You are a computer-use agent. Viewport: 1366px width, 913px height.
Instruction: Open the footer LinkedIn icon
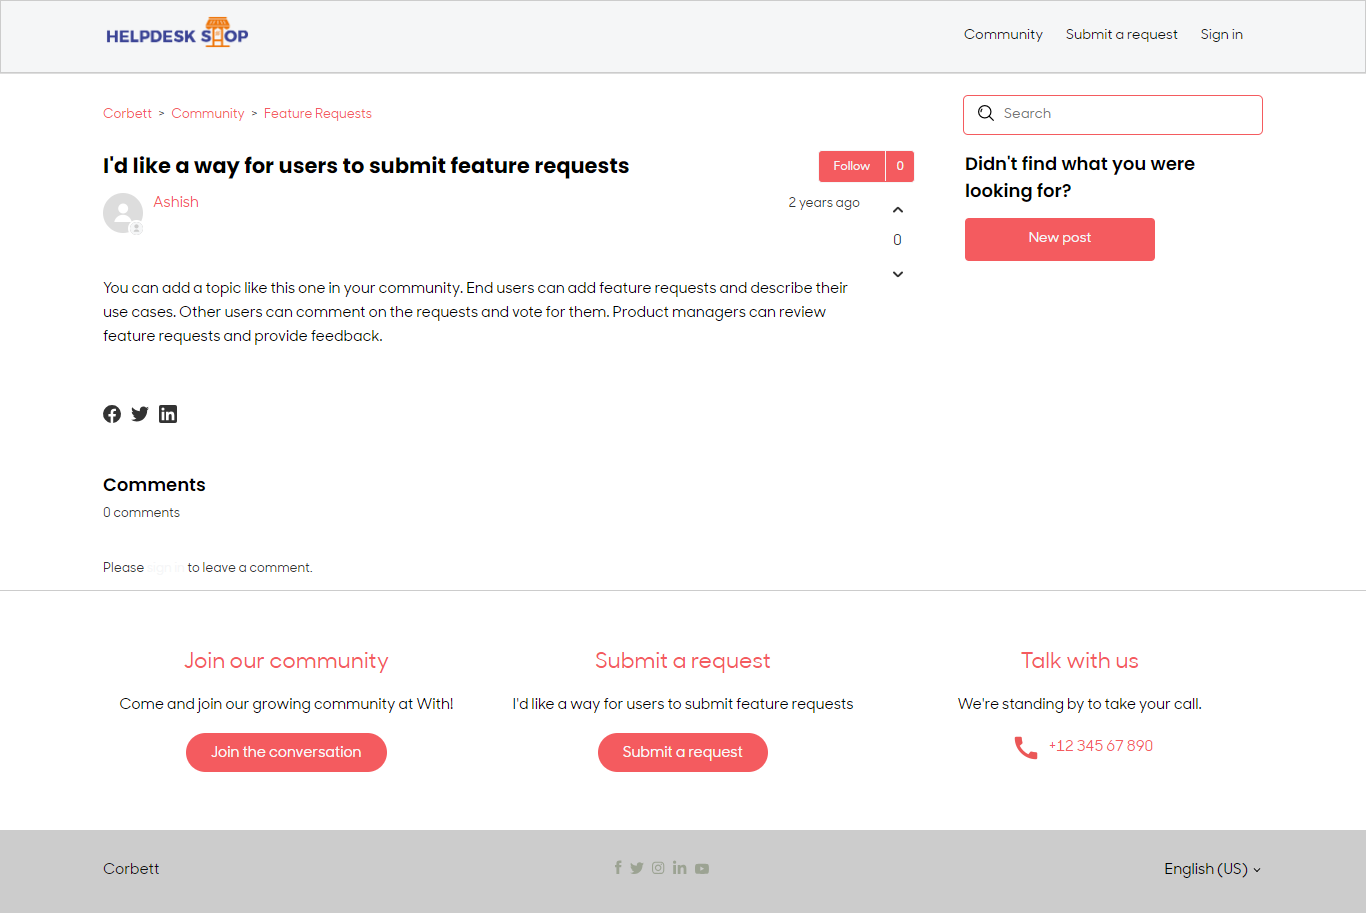click(x=680, y=868)
